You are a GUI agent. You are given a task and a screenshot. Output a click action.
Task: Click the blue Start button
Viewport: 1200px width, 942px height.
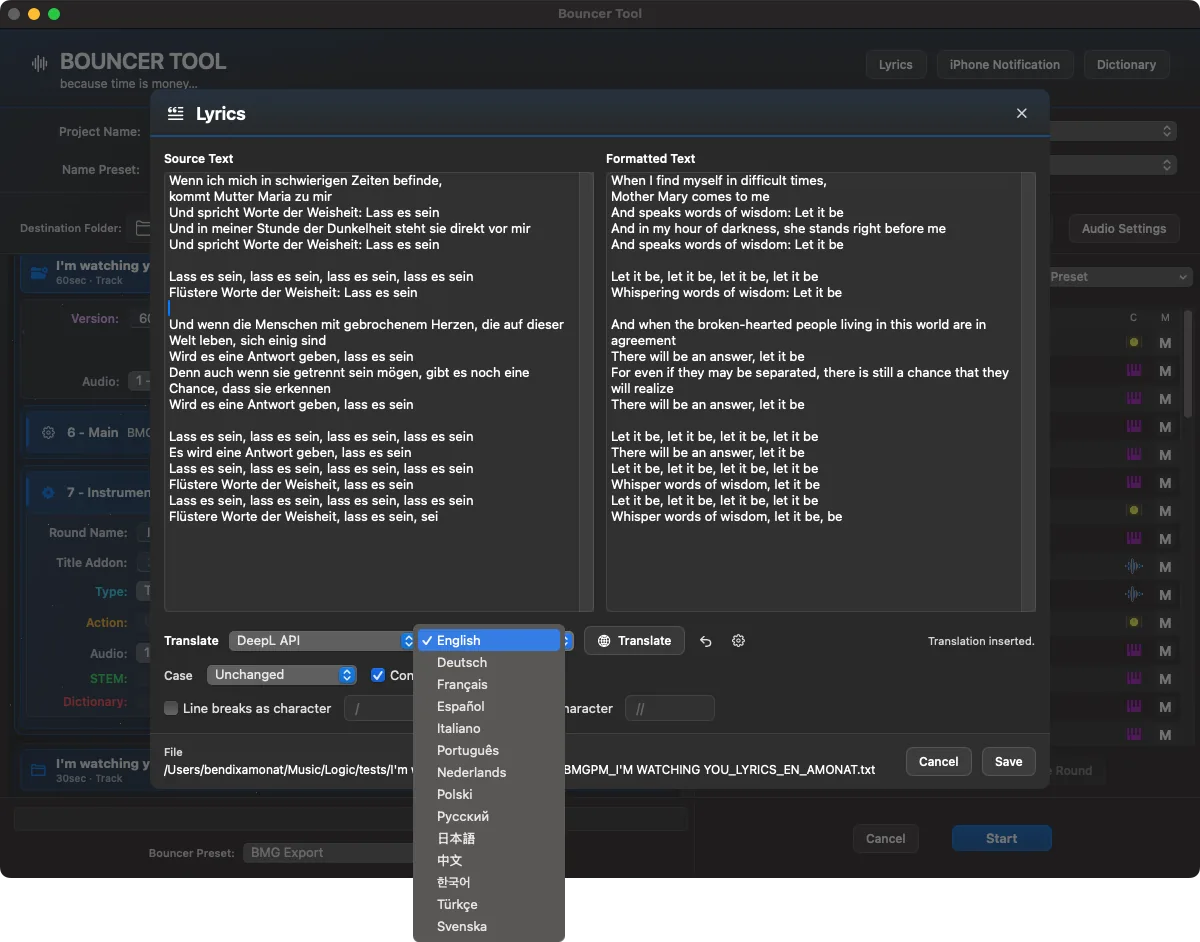point(1001,839)
